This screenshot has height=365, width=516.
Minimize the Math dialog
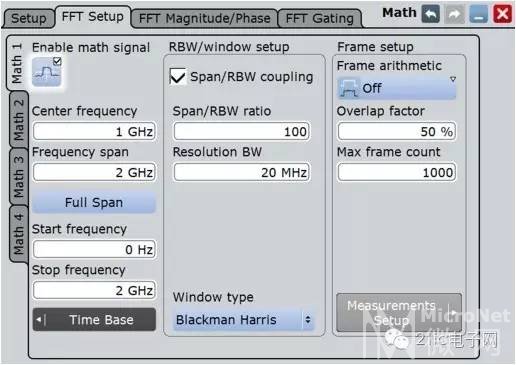[x=479, y=14]
